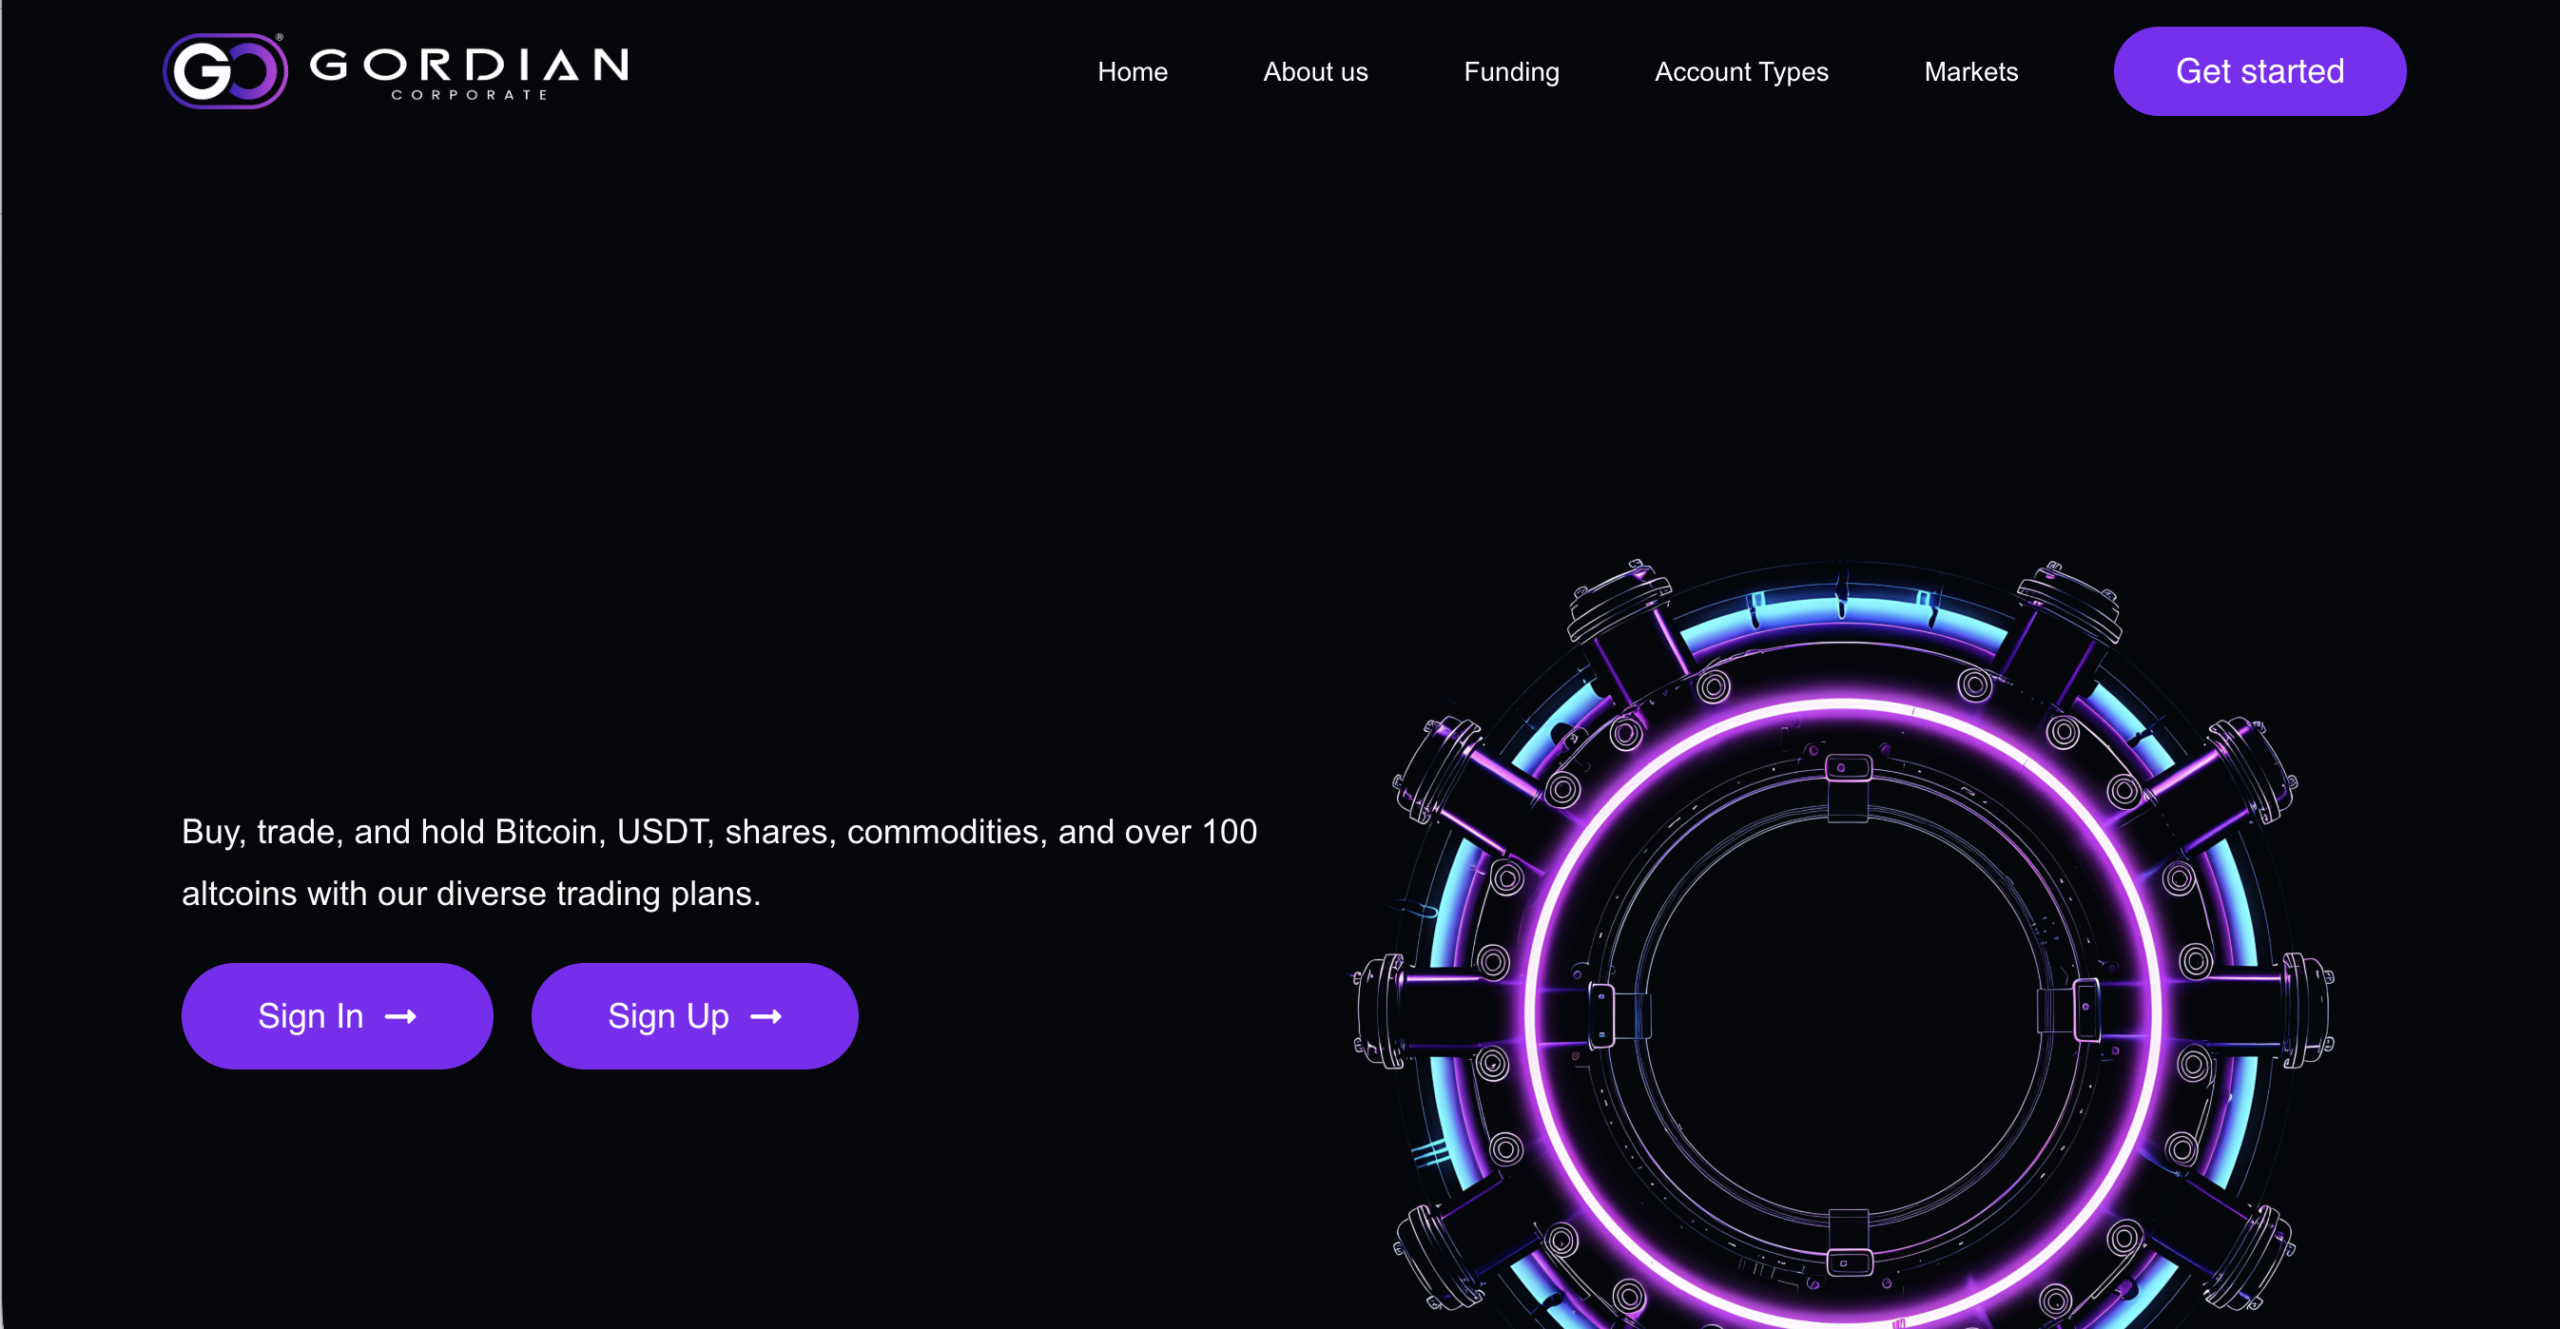The width and height of the screenshot is (2560, 1329).
Task: Click the arrow icon inside the Sign Up button
Action: [x=768, y=1015]
